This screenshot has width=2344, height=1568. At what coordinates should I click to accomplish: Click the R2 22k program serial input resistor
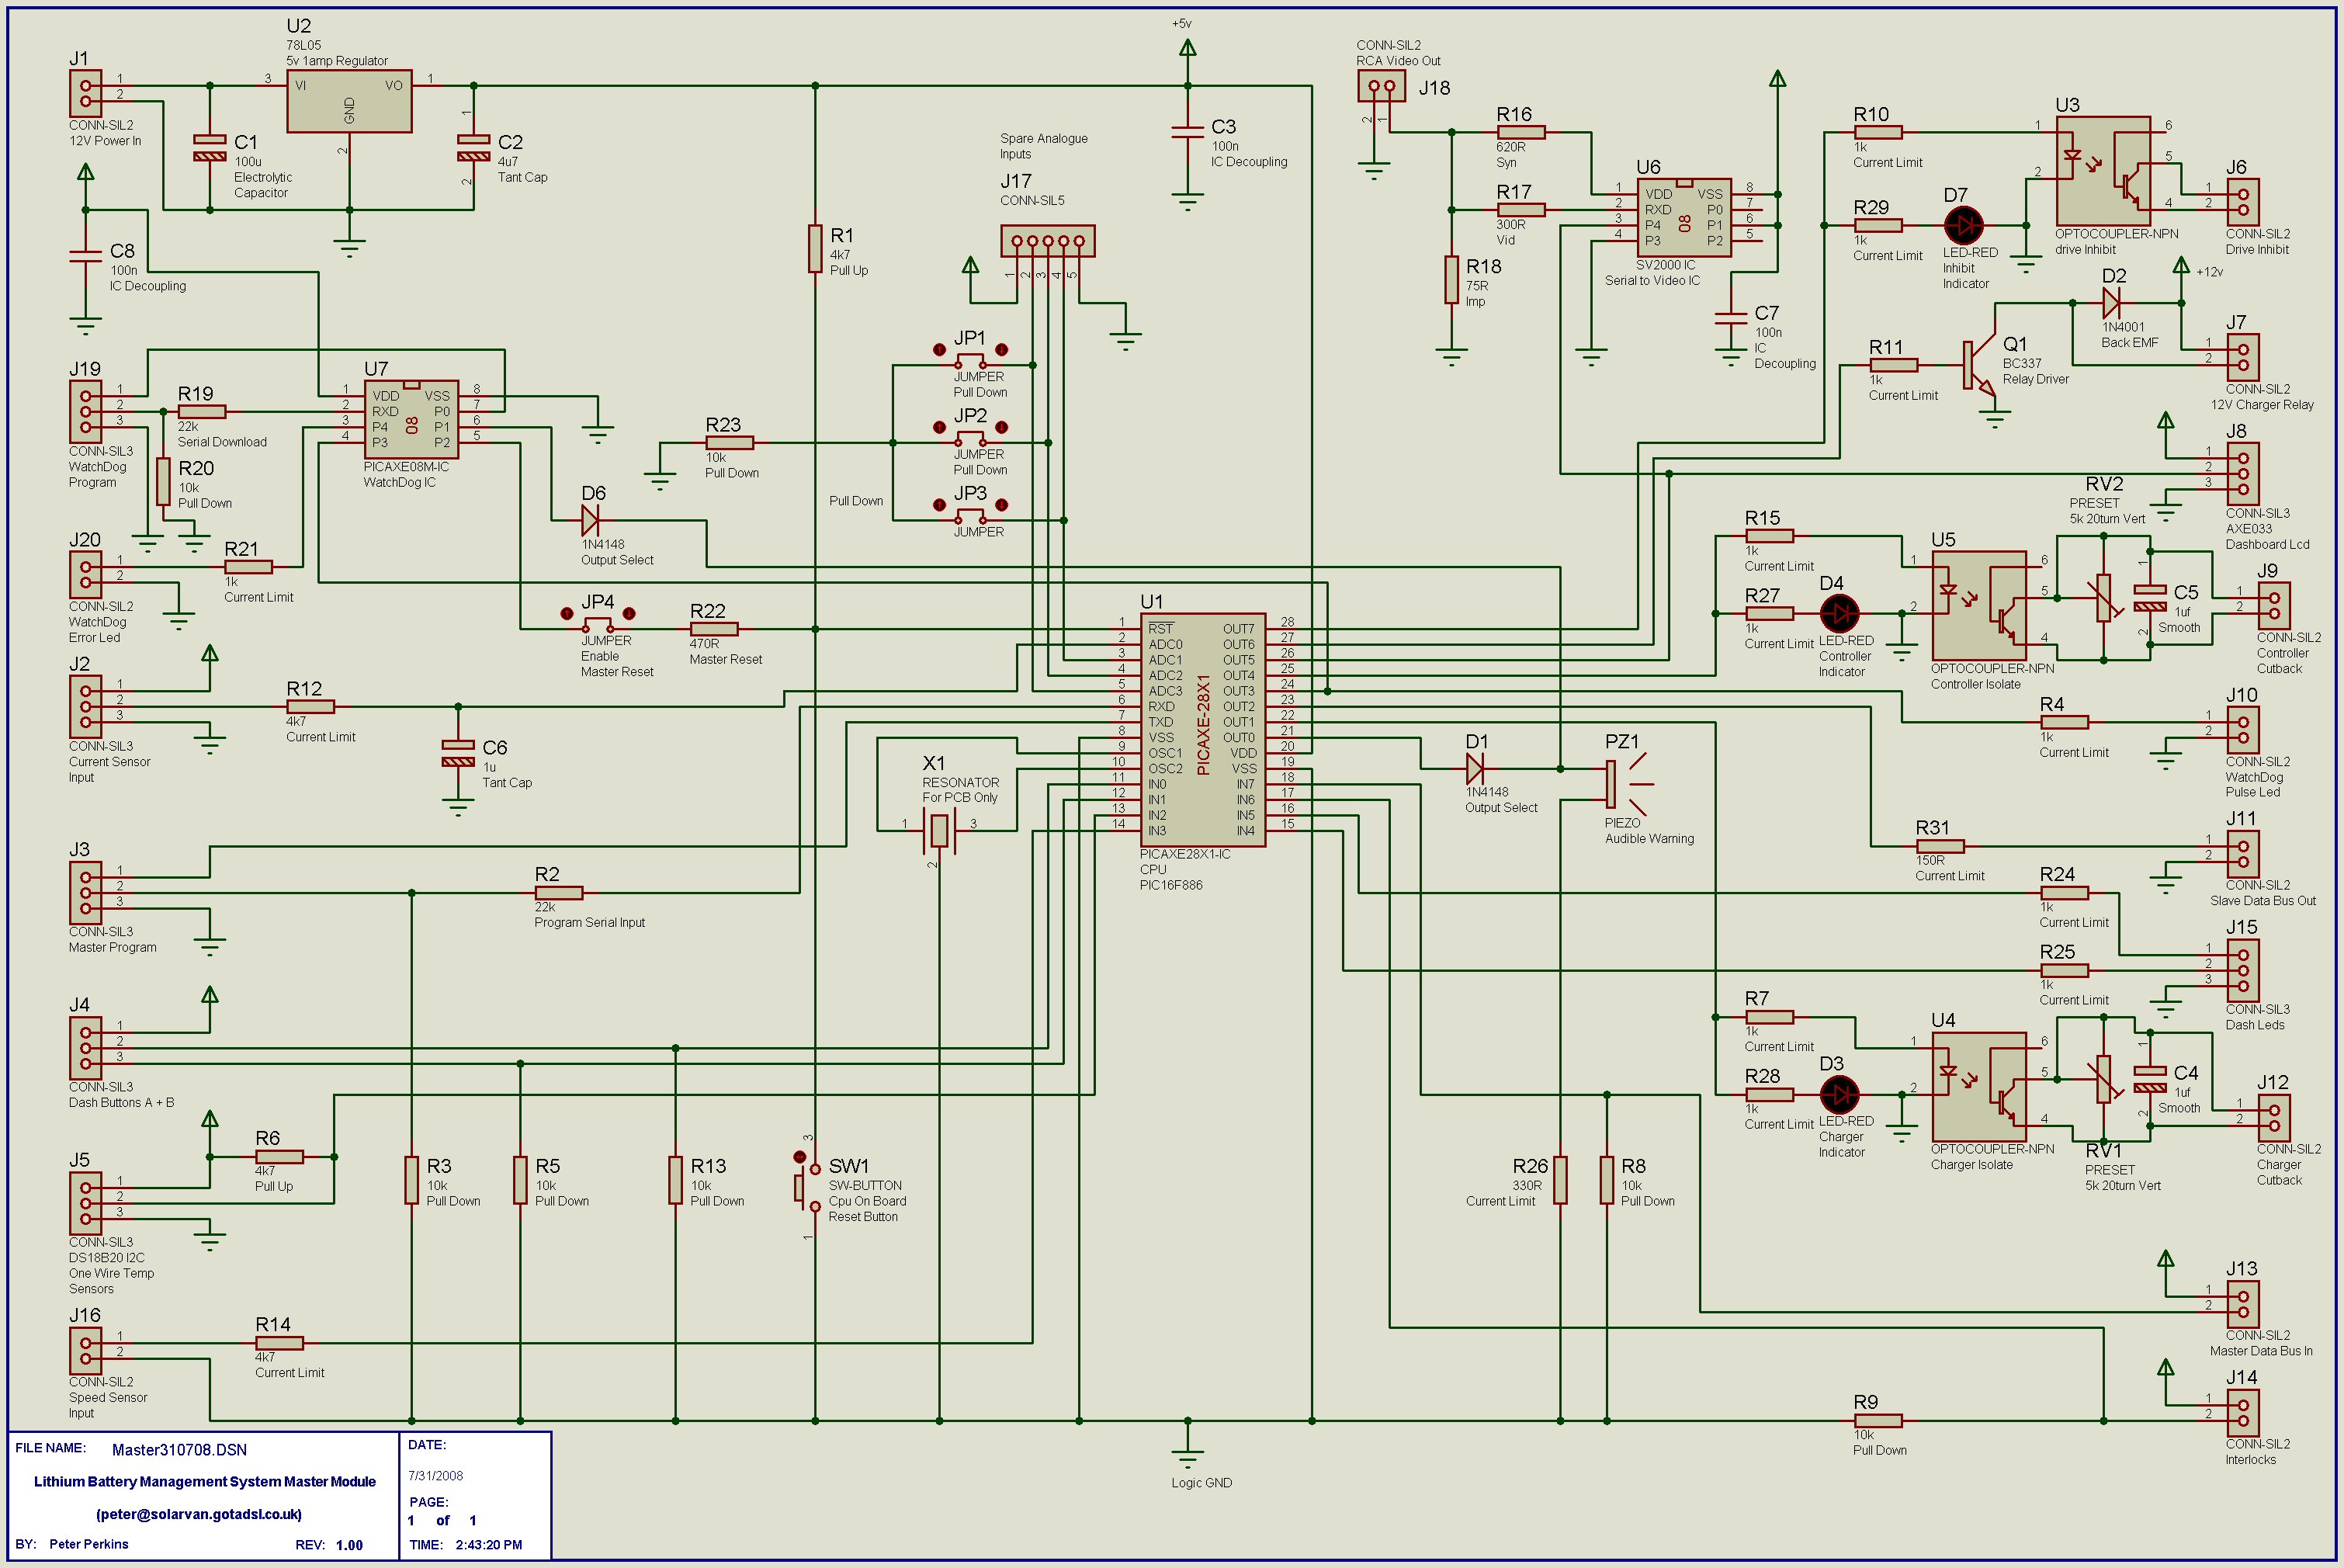point(559,893)
